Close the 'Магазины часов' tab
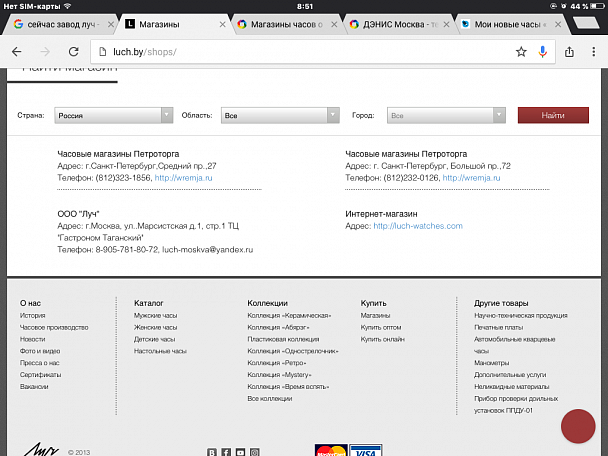The image size is (608, 456). [334, 24]
